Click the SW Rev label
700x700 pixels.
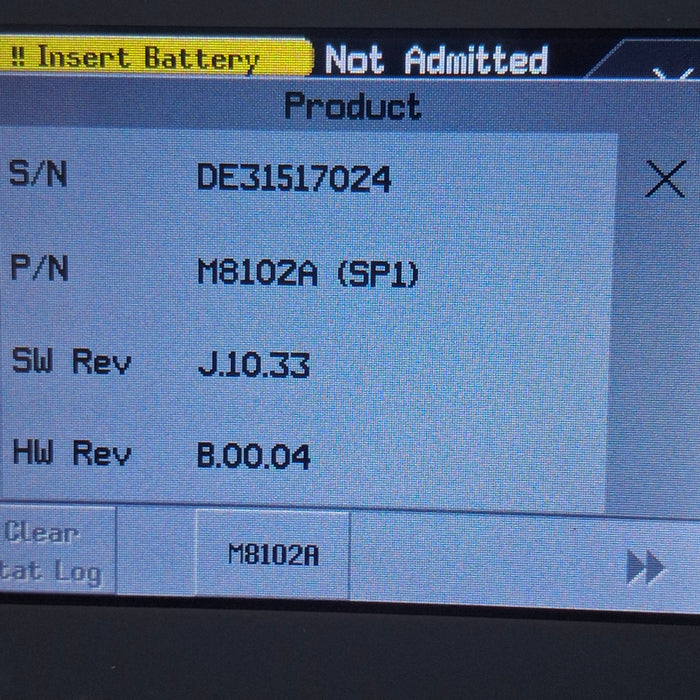click(x=71, y=361)
